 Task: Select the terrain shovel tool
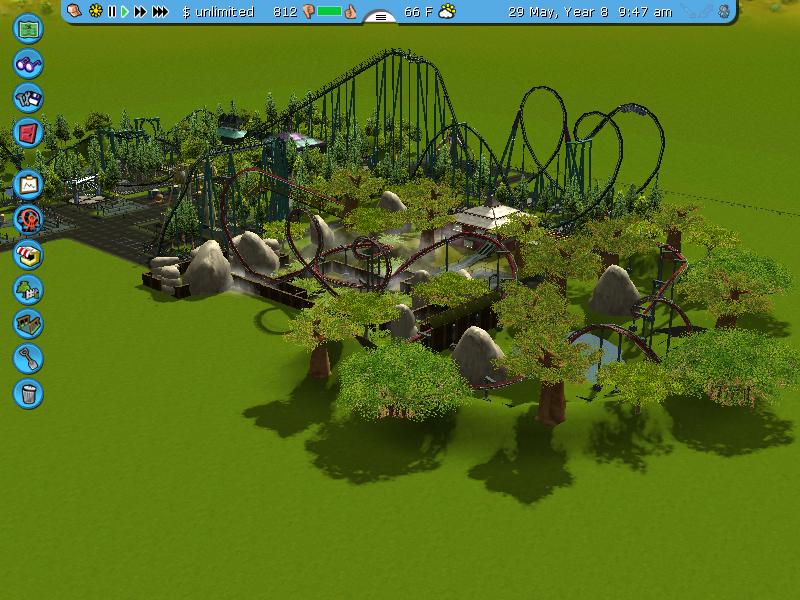click(28, 359)
